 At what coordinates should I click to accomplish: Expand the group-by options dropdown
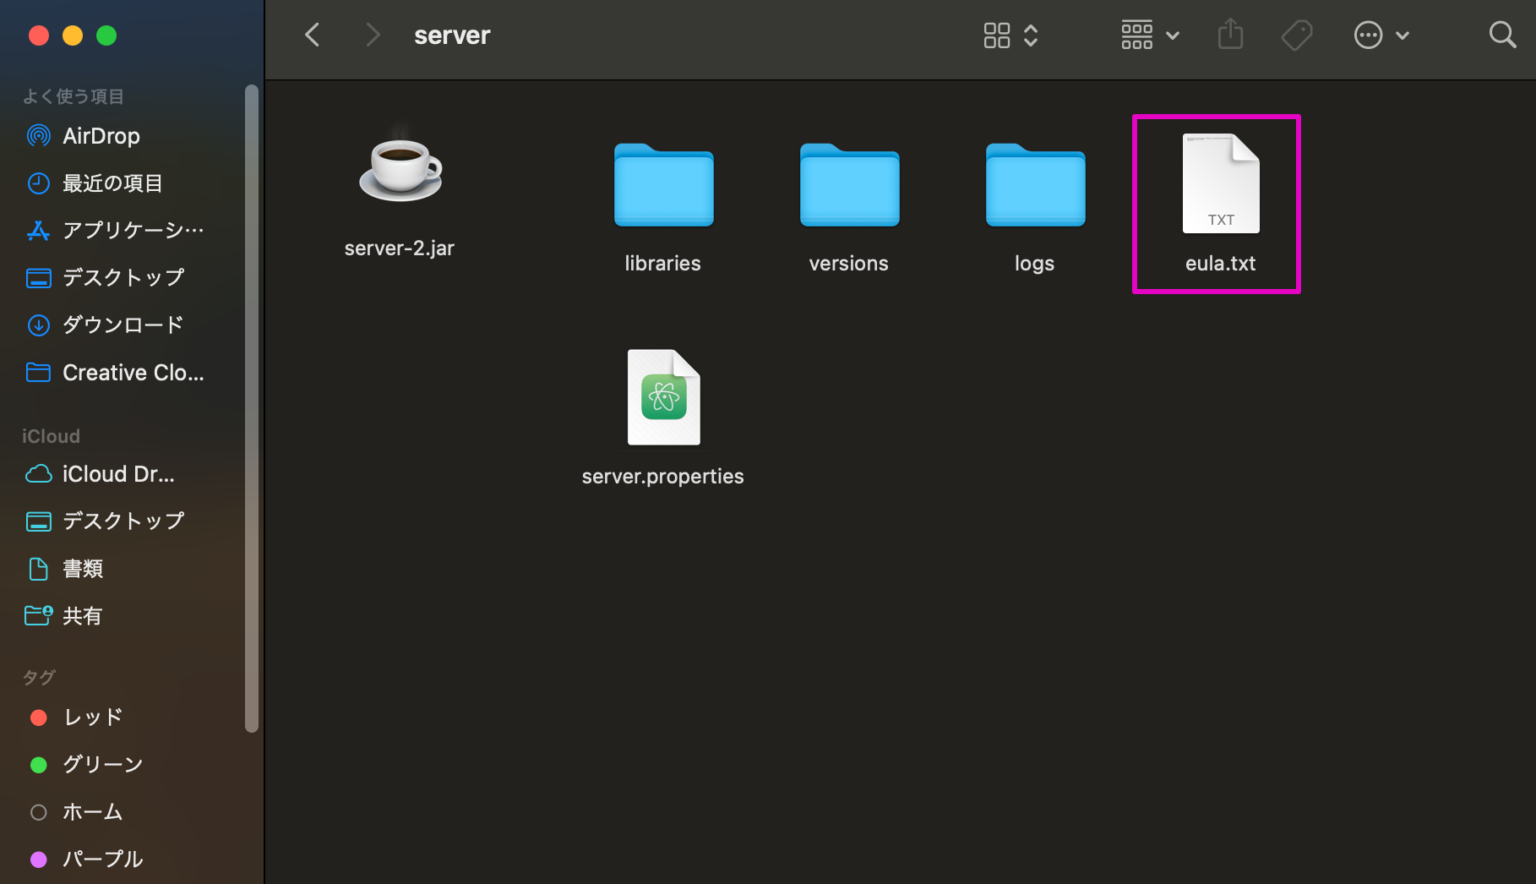point(1150,35)
